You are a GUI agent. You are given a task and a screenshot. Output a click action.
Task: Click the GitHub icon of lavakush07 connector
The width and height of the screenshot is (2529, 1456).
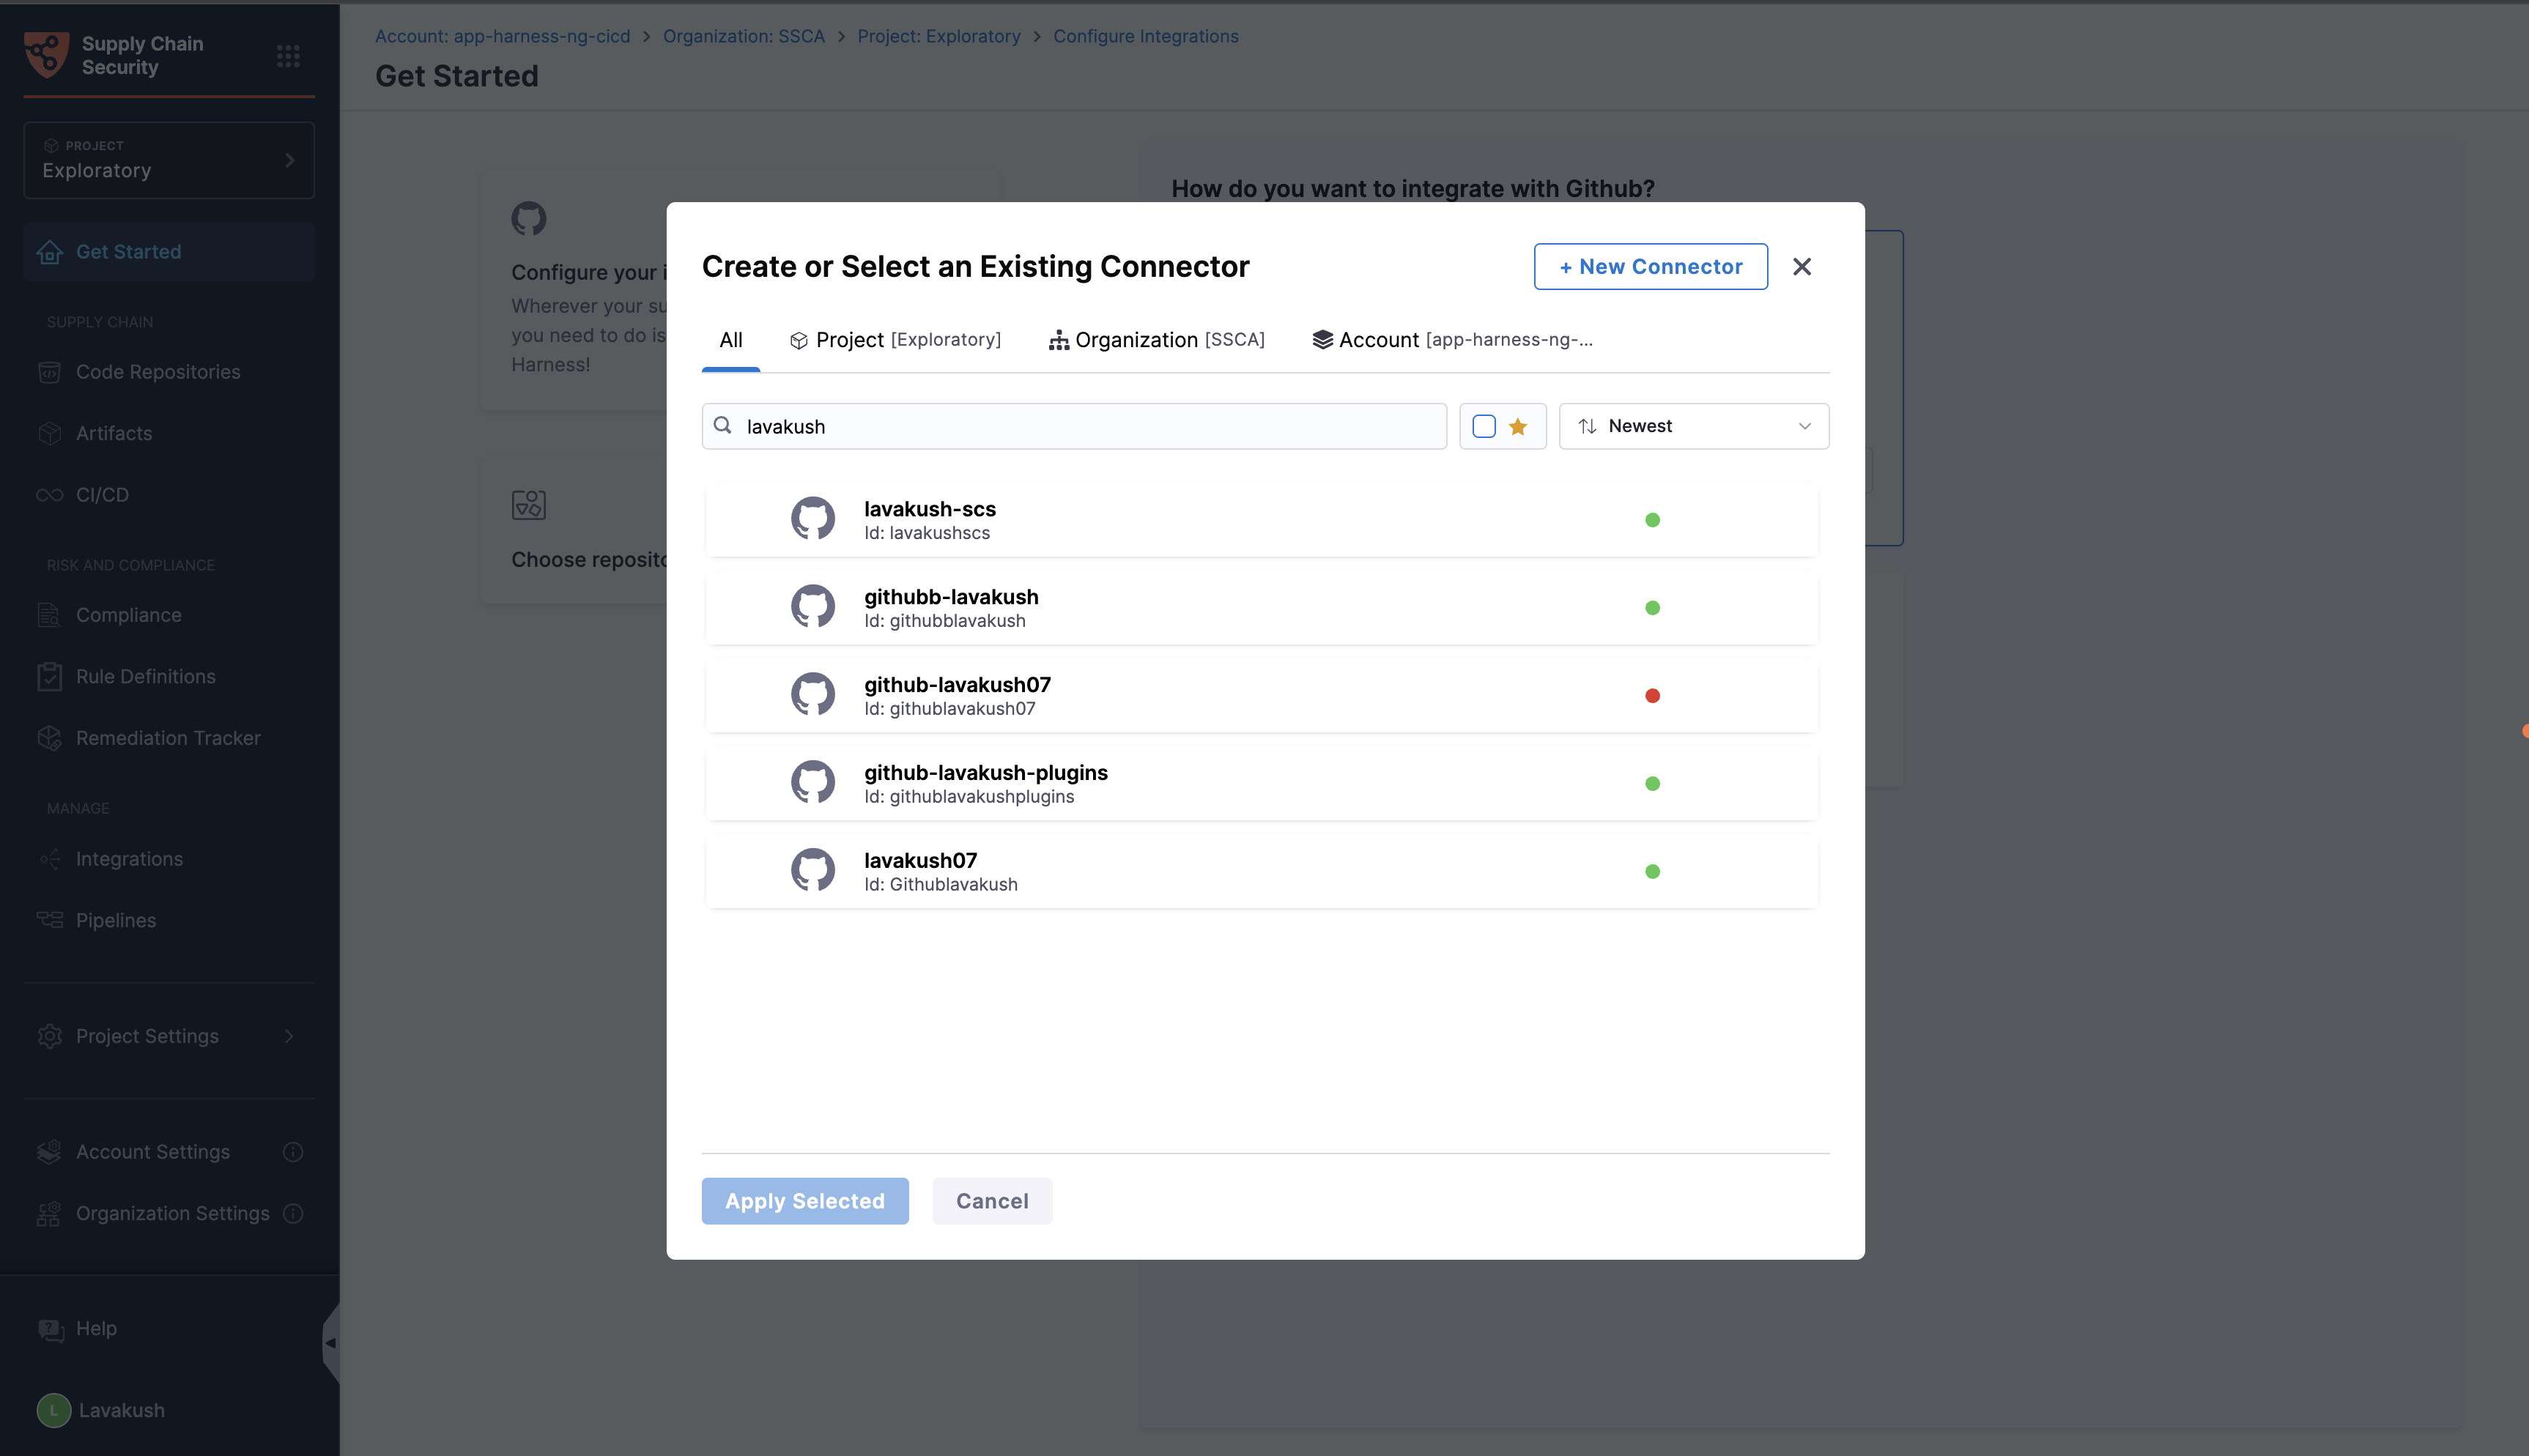pyautogui.click(x=813, y=871)
